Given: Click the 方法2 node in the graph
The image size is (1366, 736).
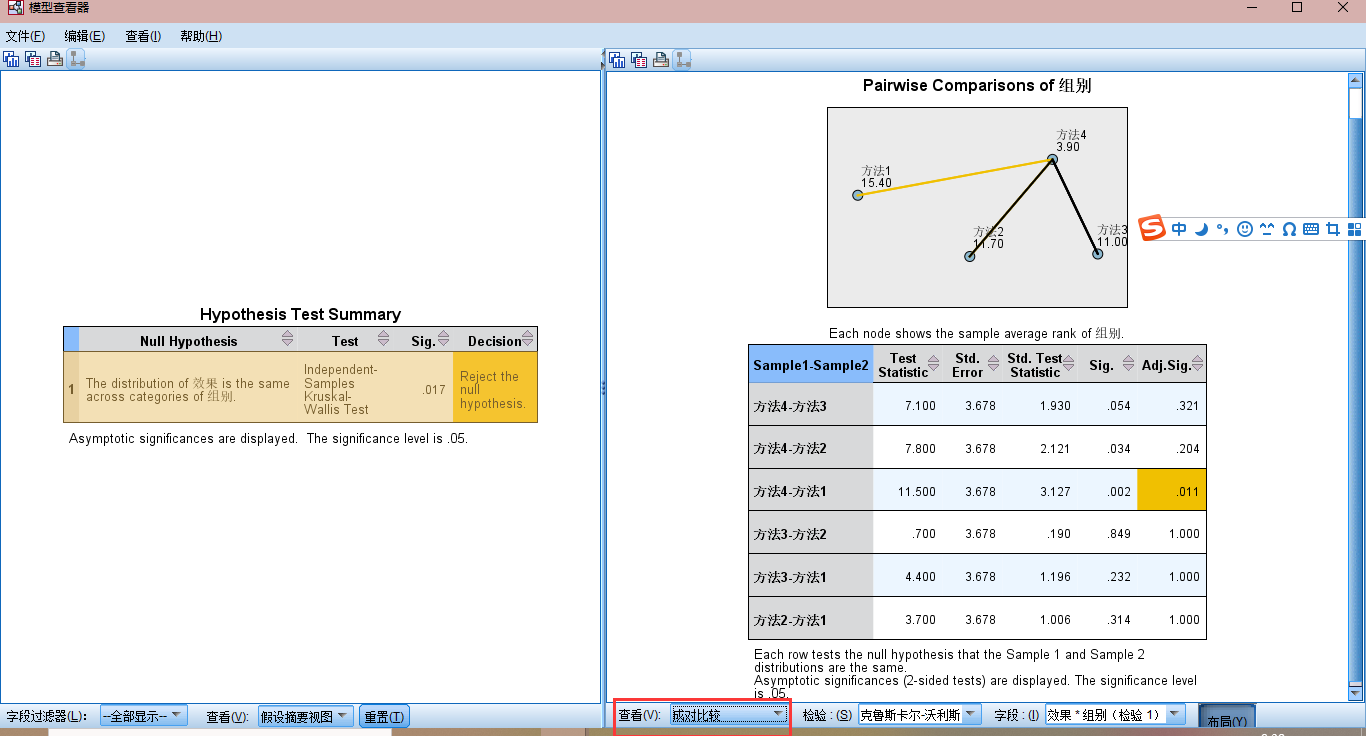Looking at the screenshot, I should coord(969,257).
